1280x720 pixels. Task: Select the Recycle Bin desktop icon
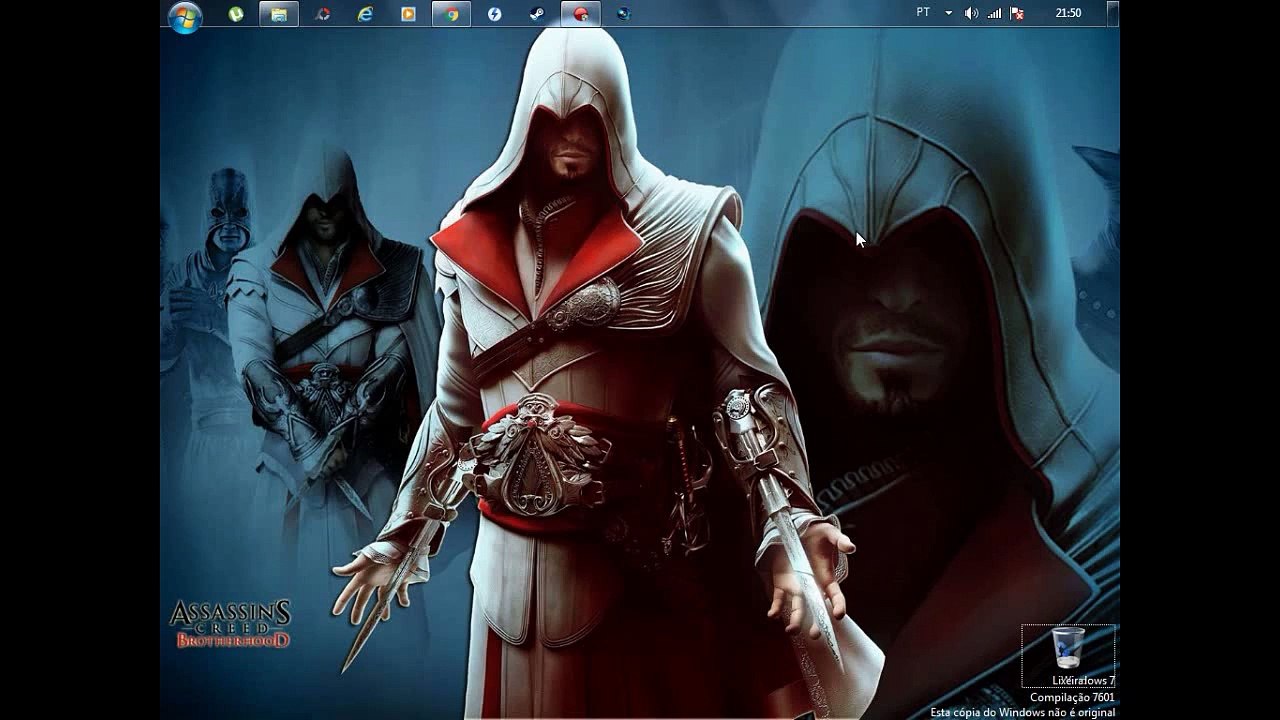tap(1068, 656)
